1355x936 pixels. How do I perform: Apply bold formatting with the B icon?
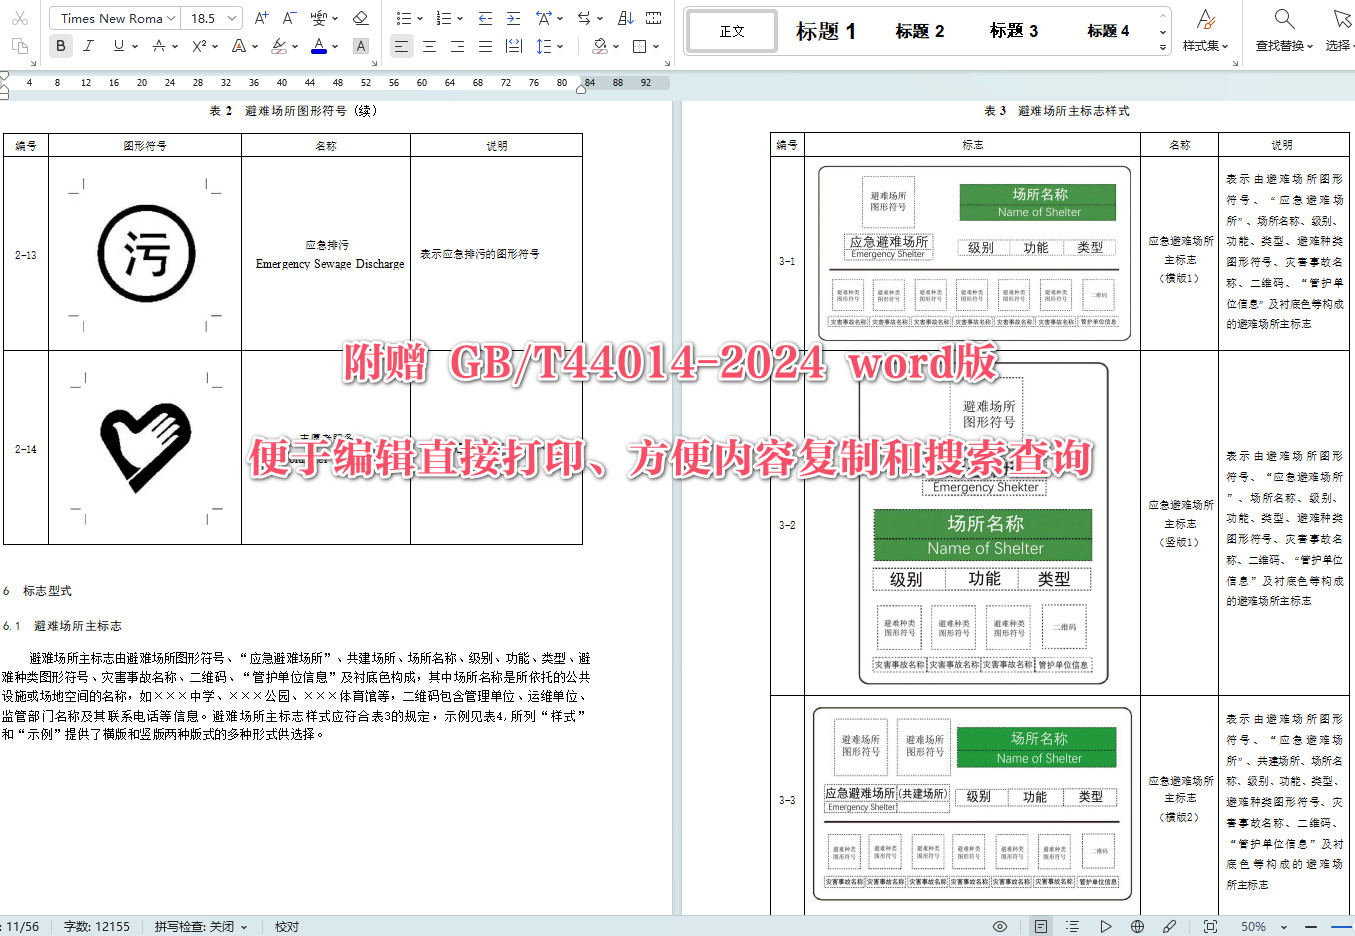click(x=59, y=46)
